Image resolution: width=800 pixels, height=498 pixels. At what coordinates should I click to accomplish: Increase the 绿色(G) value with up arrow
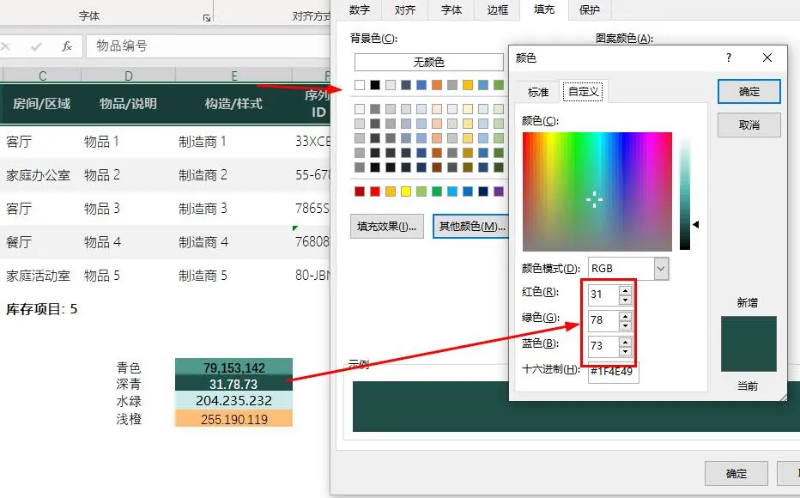click(x=625, y=315)
